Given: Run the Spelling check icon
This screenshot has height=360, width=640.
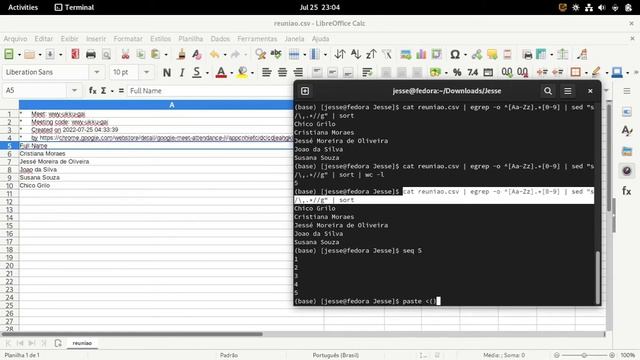Looking at the screenshot, I should (276, 54).
